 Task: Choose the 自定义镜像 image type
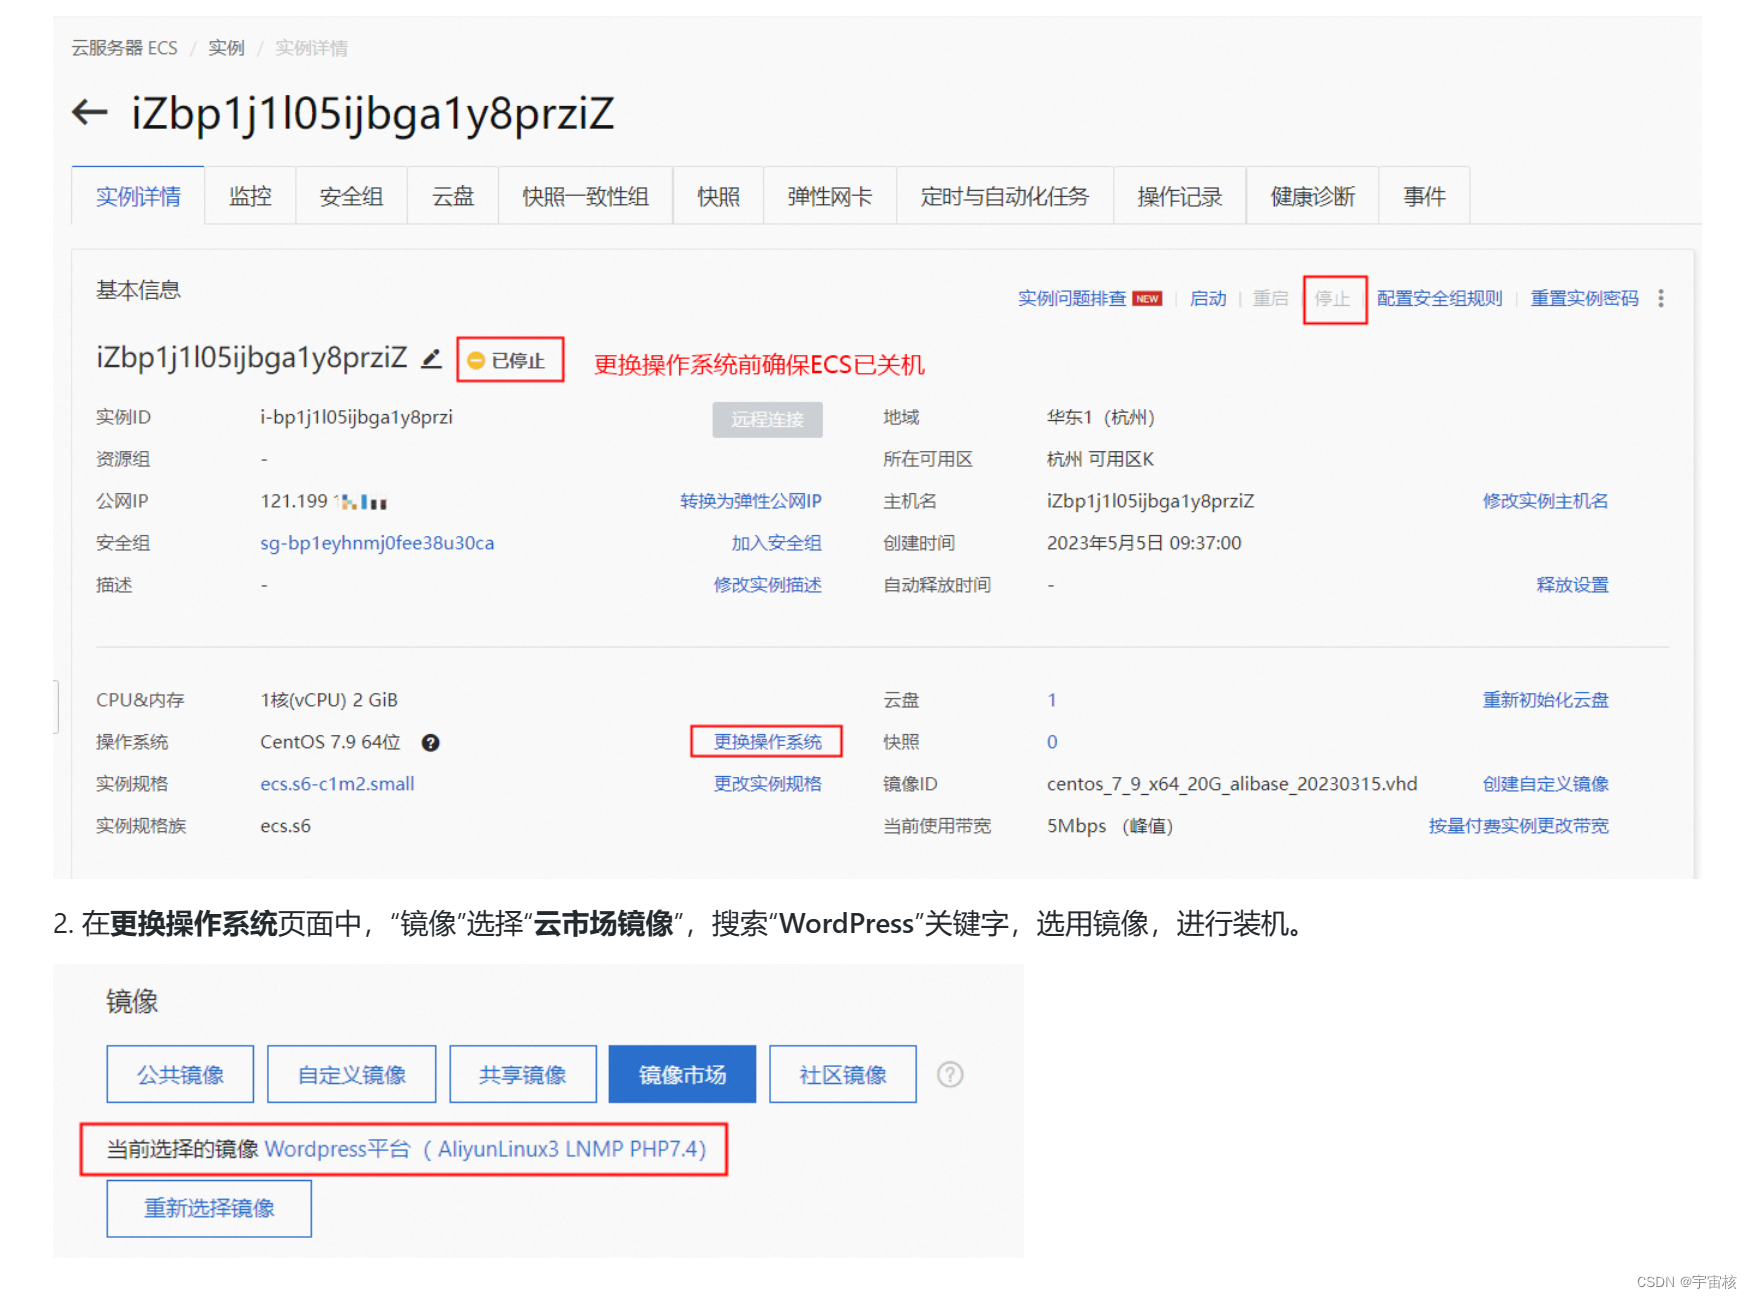point(352,1074)
